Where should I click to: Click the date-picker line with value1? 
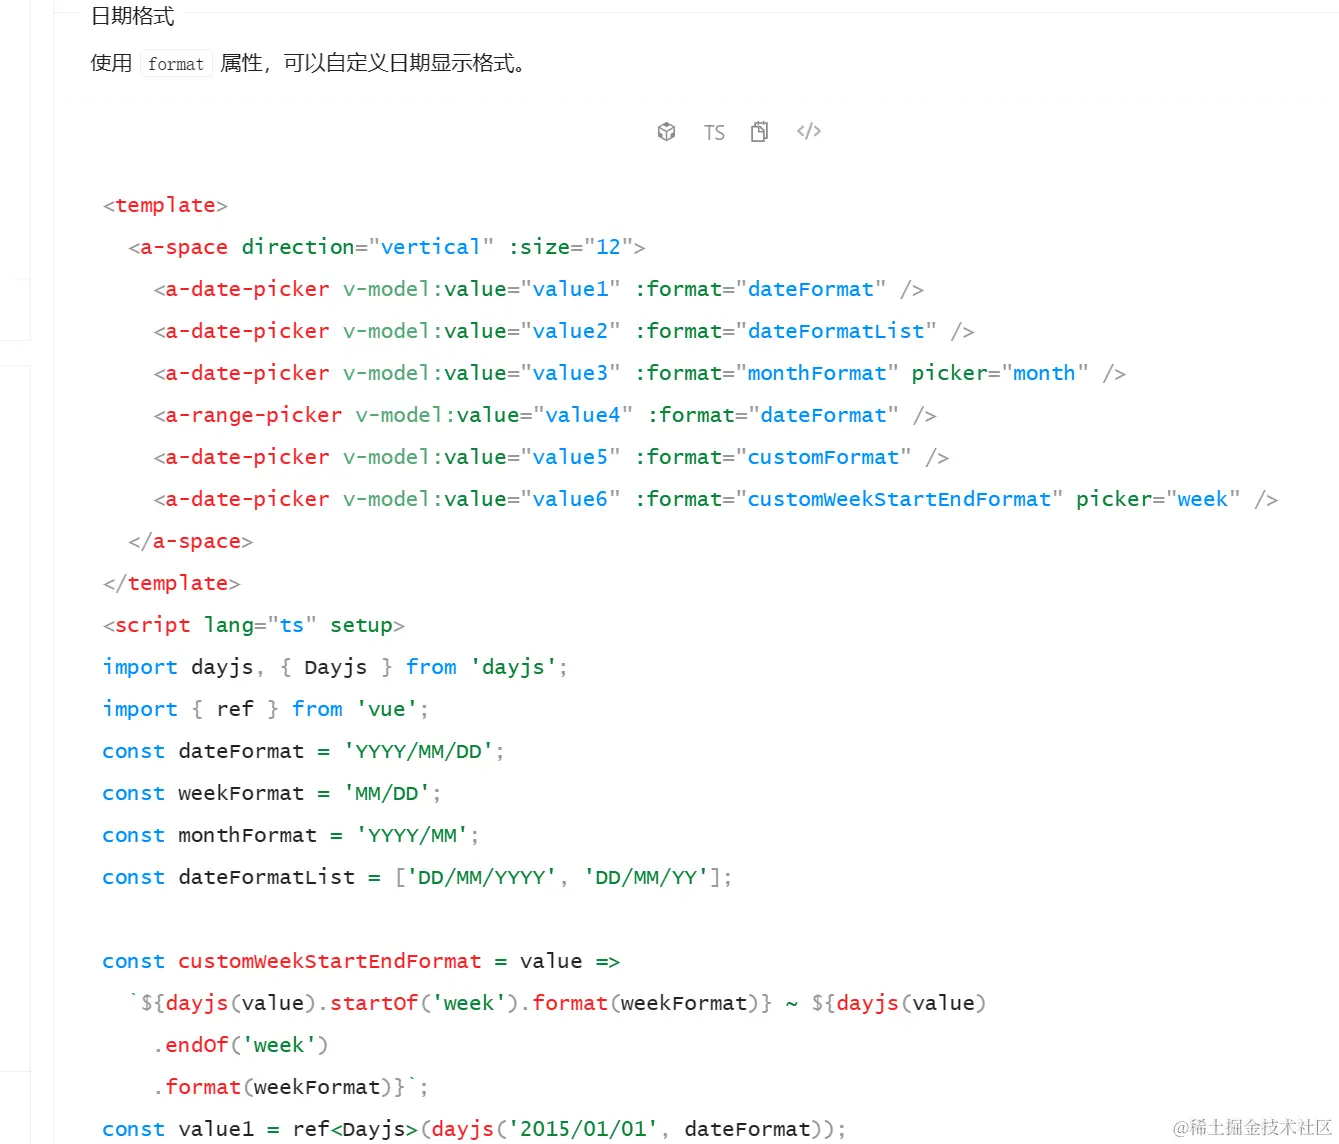(539, 289)
